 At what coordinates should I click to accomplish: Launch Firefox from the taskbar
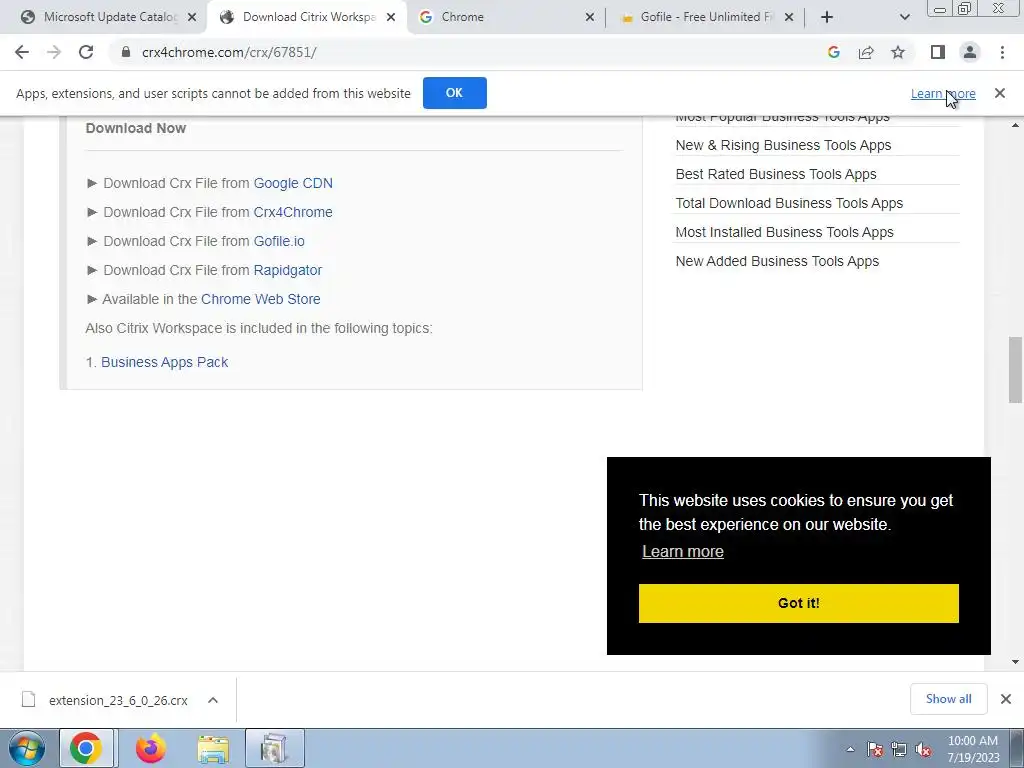point(151,748)
